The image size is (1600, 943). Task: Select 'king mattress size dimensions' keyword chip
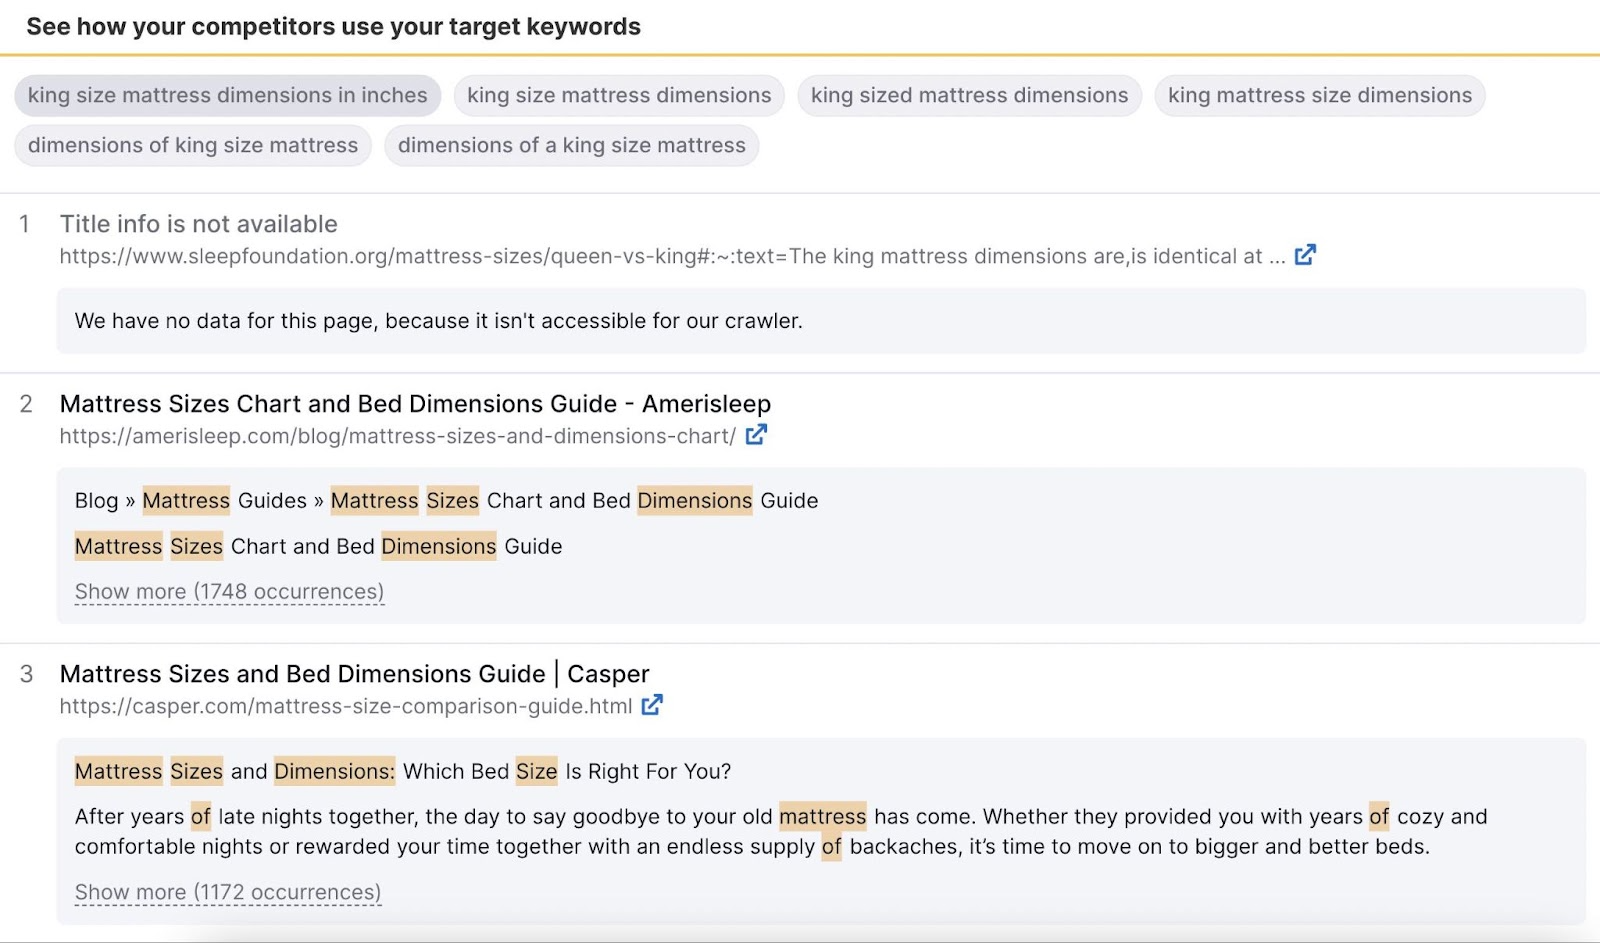coord(1320,95)
